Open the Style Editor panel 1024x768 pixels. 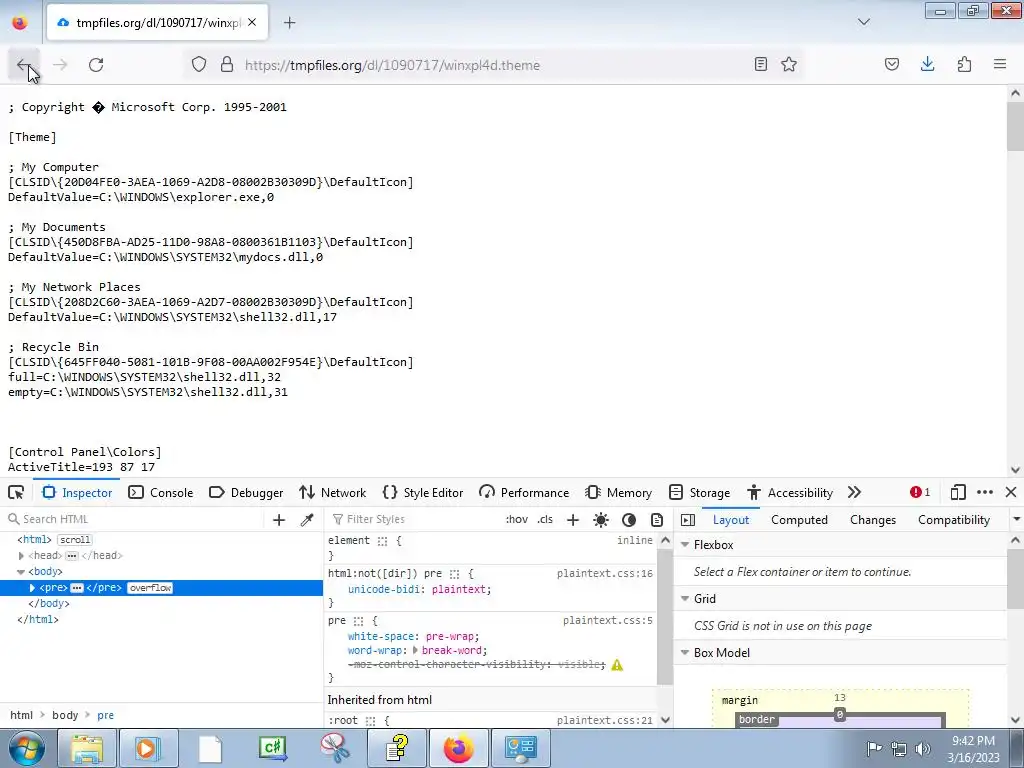(x=423, y=493)
